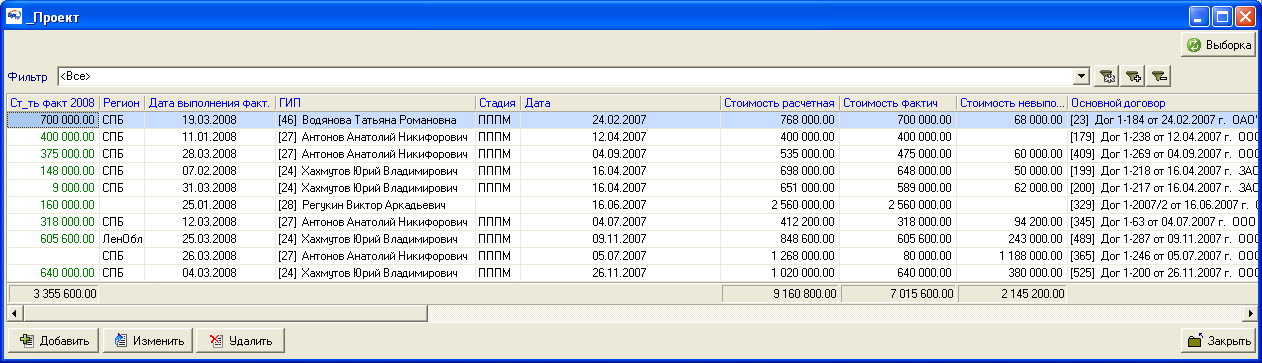
Task: Click the date 16.06.2007 cell
Action: coord(620,205)
